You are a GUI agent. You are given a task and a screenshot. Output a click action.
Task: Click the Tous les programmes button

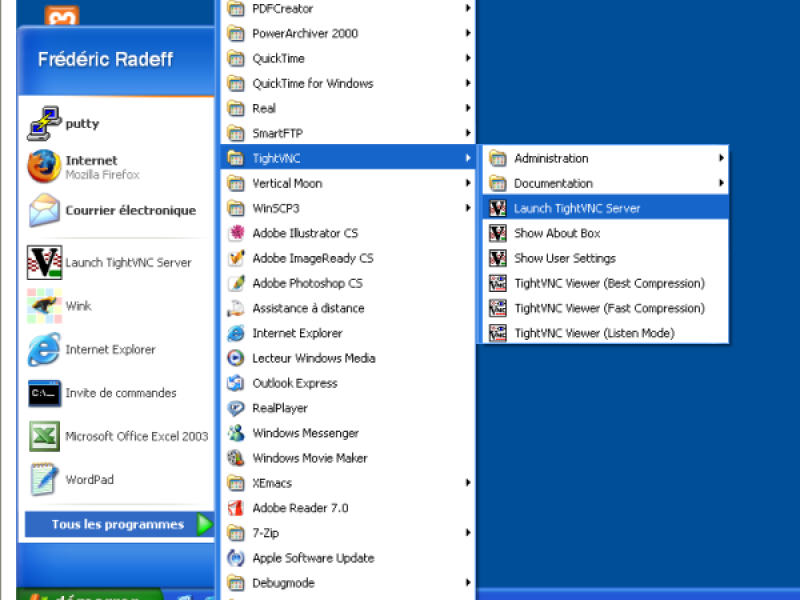point(119,524)
